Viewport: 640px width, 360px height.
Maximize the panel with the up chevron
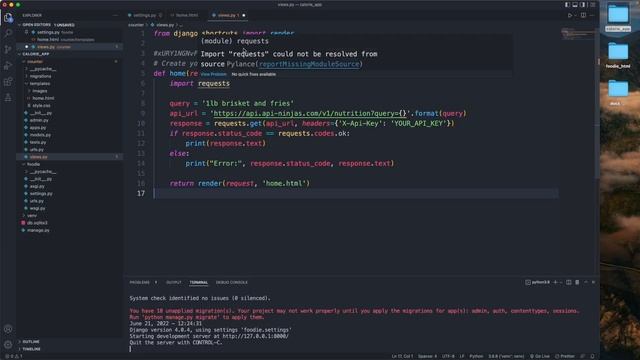586,282
